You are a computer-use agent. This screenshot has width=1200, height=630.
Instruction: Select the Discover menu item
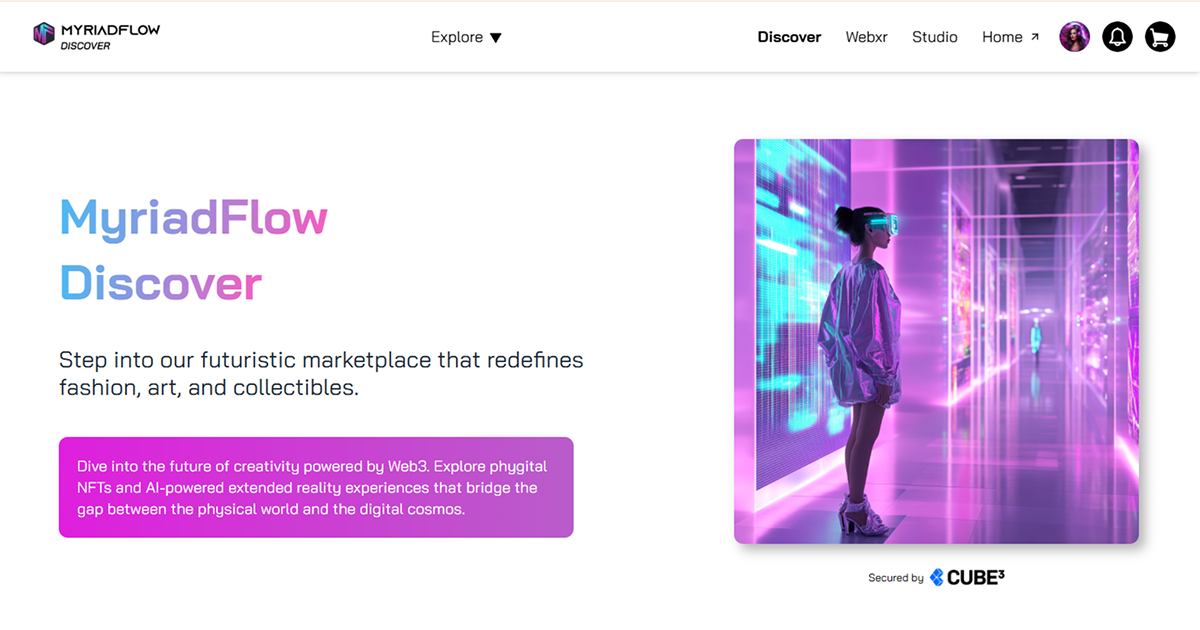click(789, 37)
